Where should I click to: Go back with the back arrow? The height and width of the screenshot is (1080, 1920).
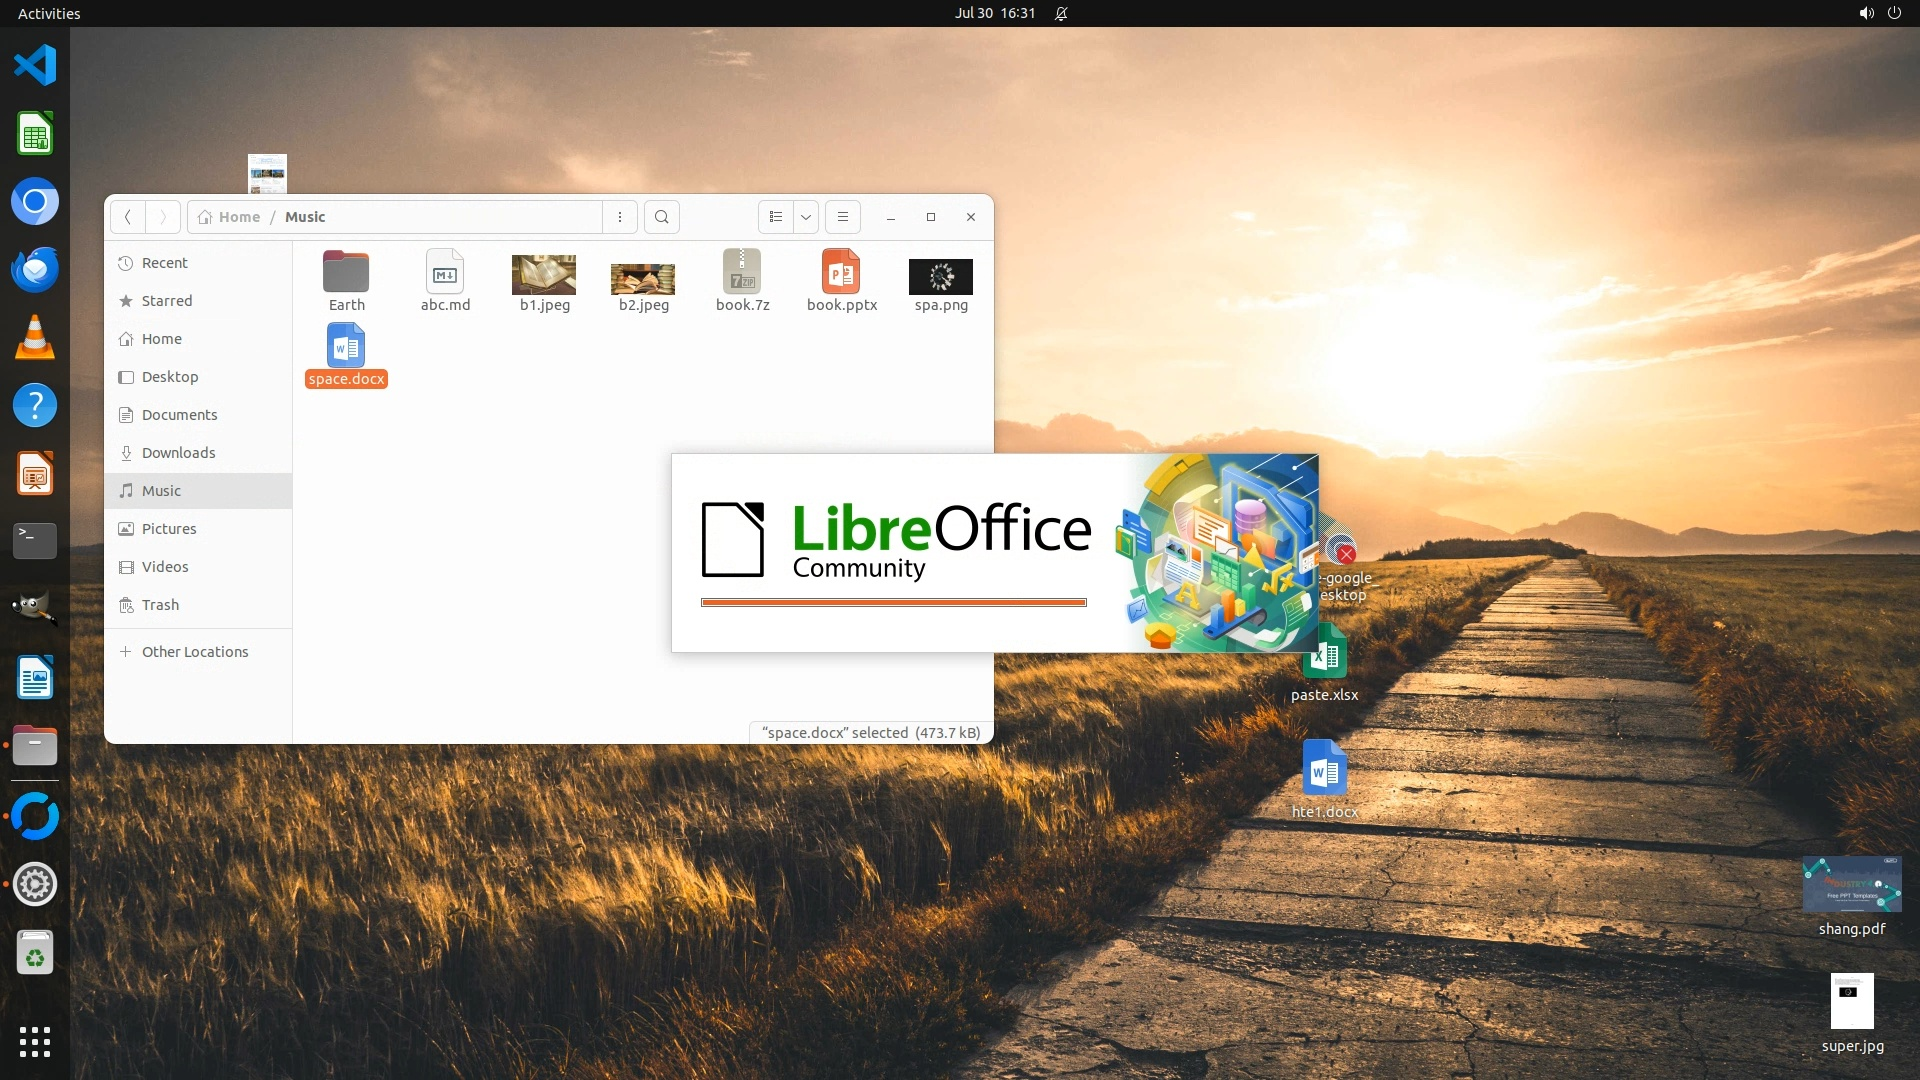pyautogui.click(x=127, y=217)
